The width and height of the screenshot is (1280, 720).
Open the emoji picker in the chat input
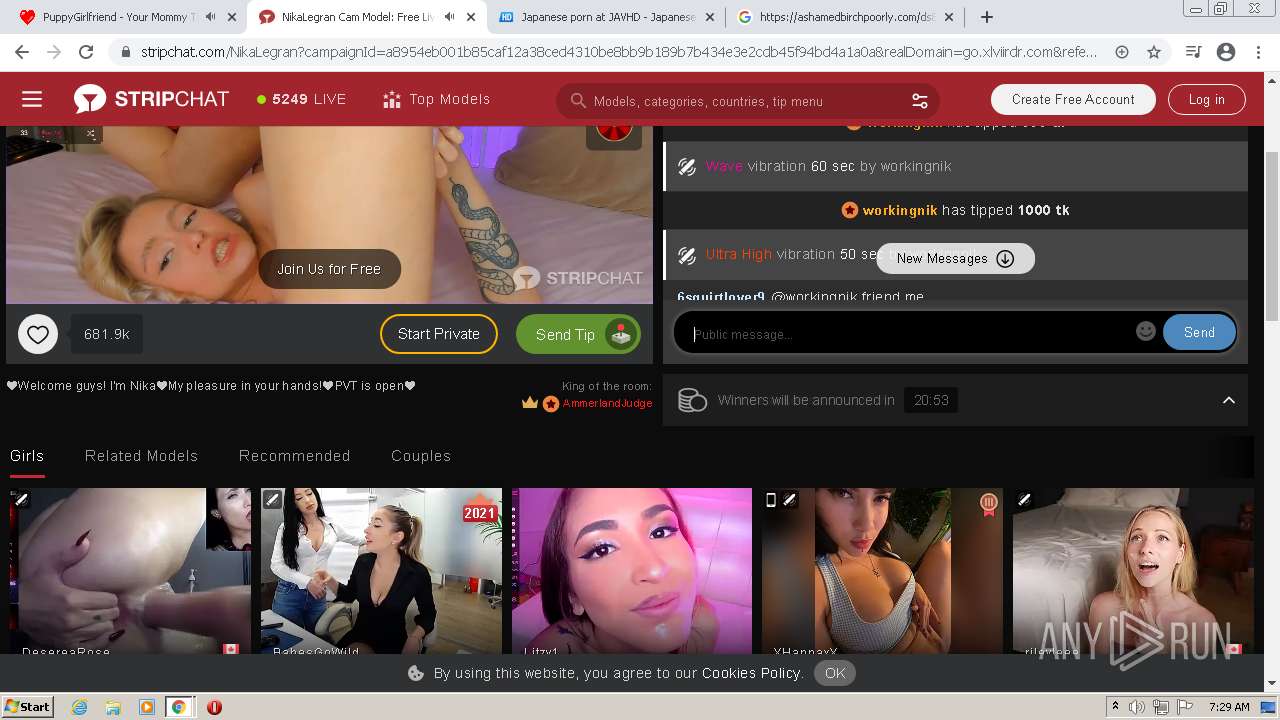coord(1146,331)
